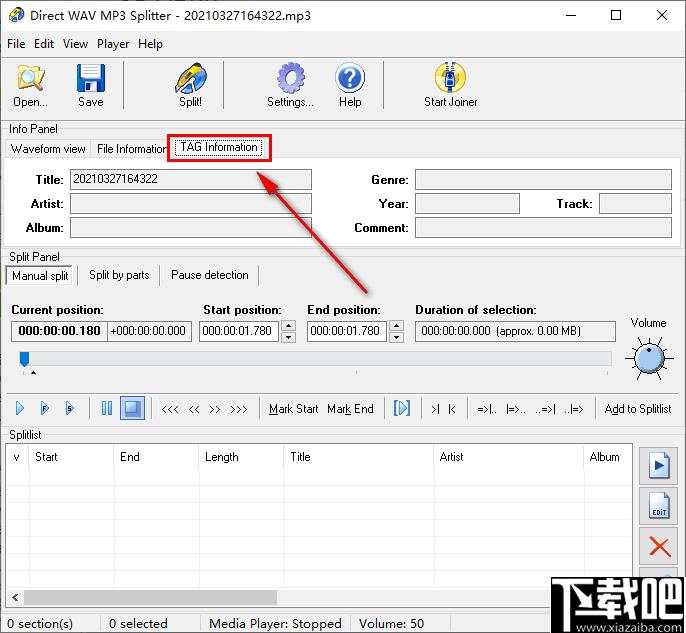Click the Start column header in Splitlist
Image resolution: width=686 pixels, height=633 pixels.
coord(71,457)
